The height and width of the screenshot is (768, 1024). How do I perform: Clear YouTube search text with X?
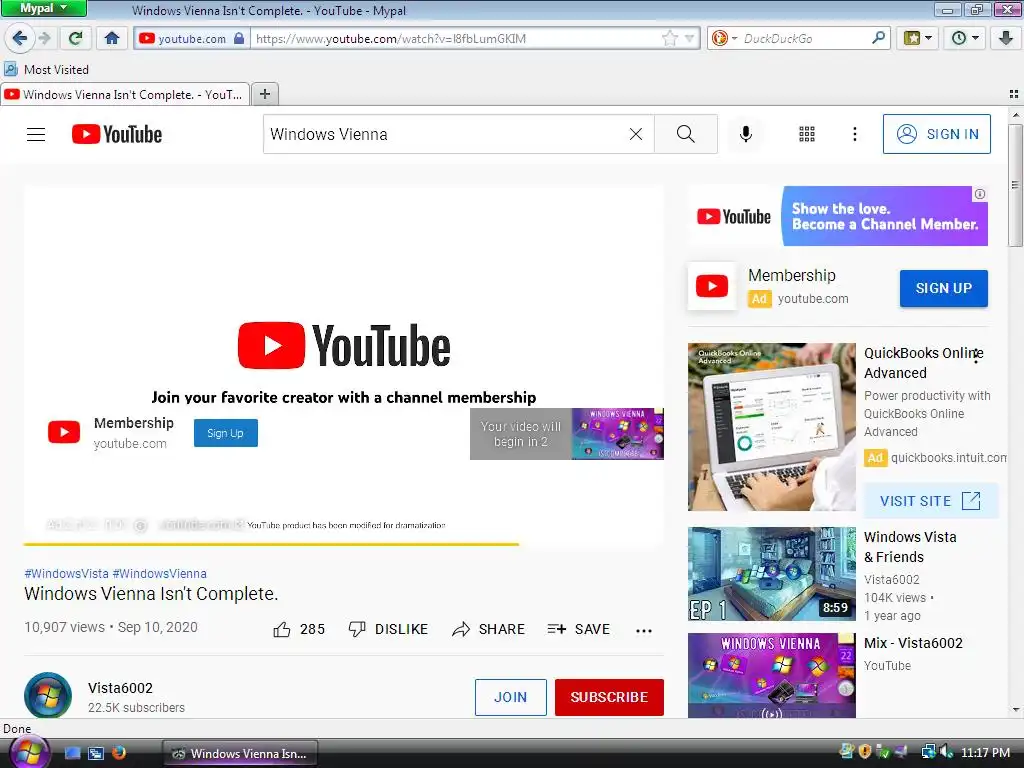click(635, 135)
